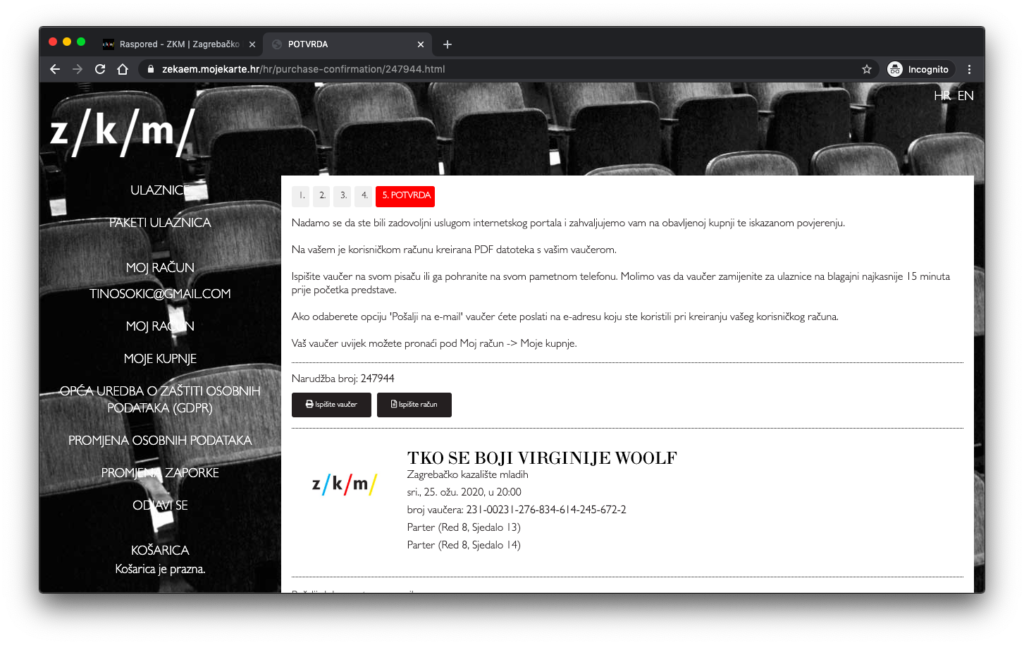This screenshot has width=1024, height=645.
Task: Click the browser back arrow
Action: tap(55, 69)
